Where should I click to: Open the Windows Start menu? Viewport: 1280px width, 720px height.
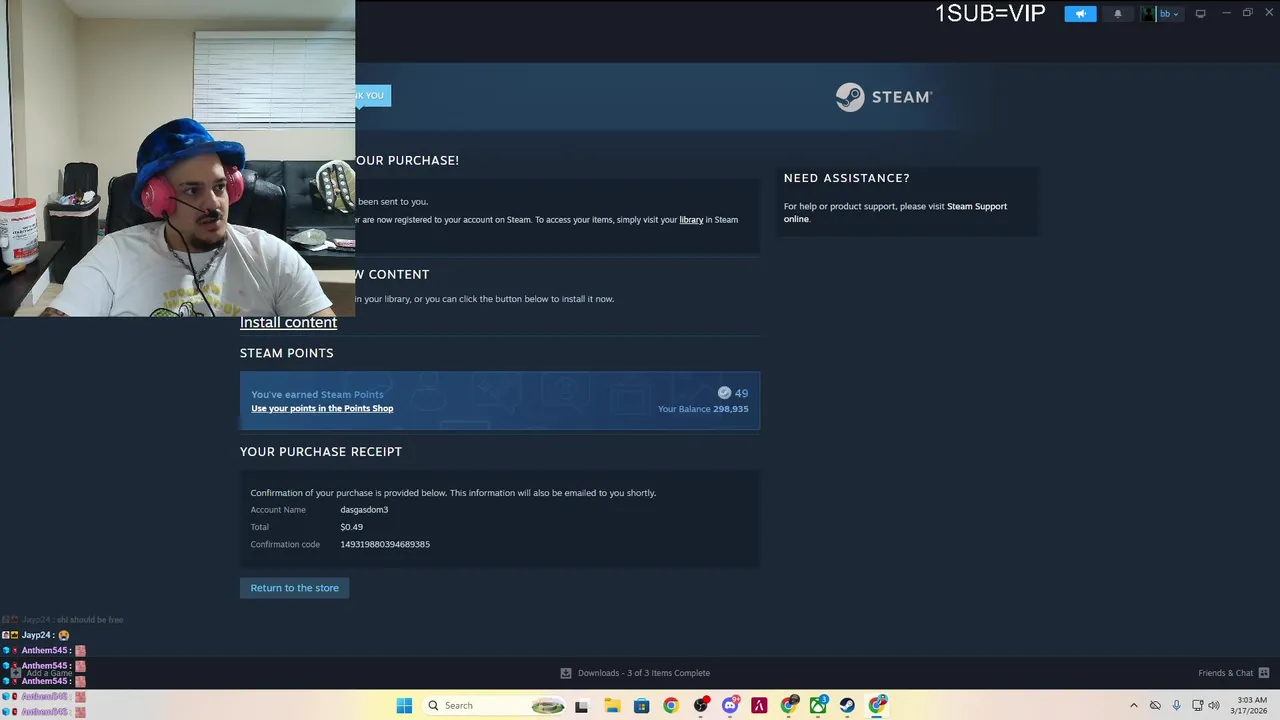pos(404,705)
